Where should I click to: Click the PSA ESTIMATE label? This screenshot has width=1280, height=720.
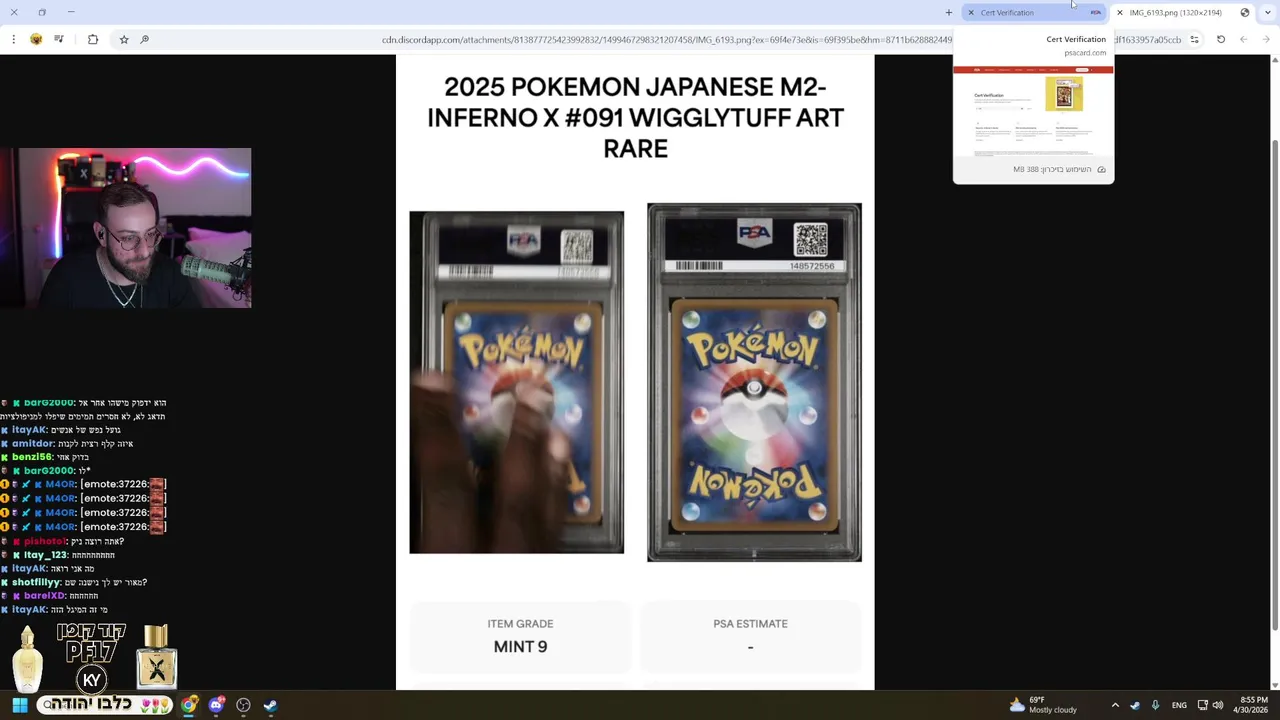750,623
